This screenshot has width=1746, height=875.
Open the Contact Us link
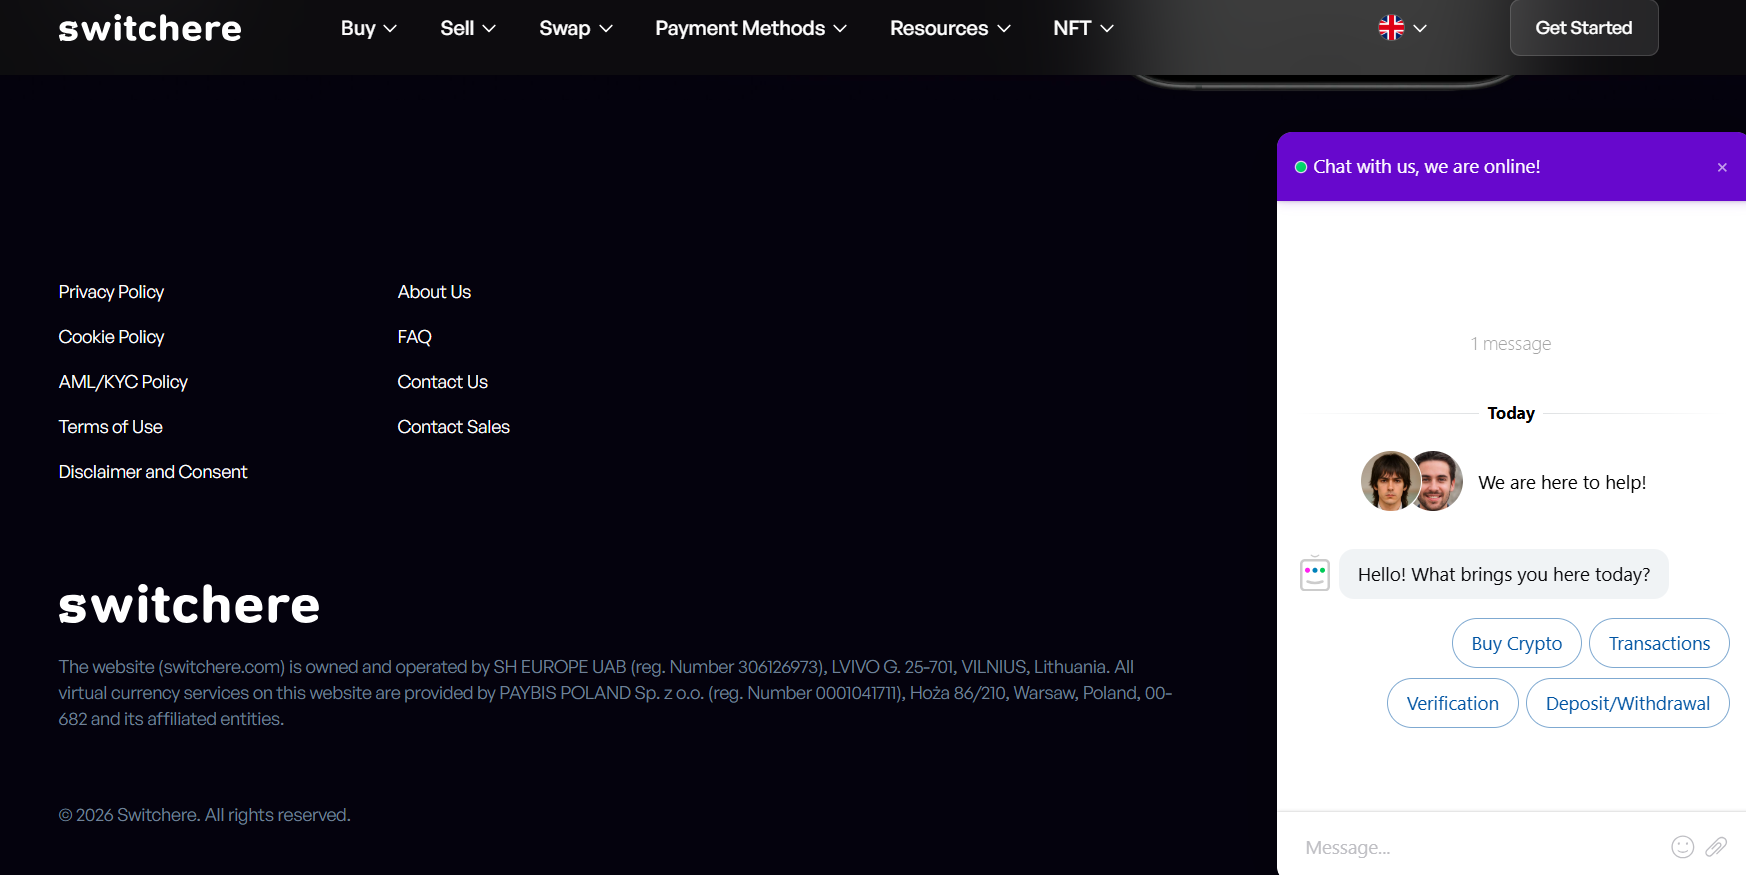(442, 382)
